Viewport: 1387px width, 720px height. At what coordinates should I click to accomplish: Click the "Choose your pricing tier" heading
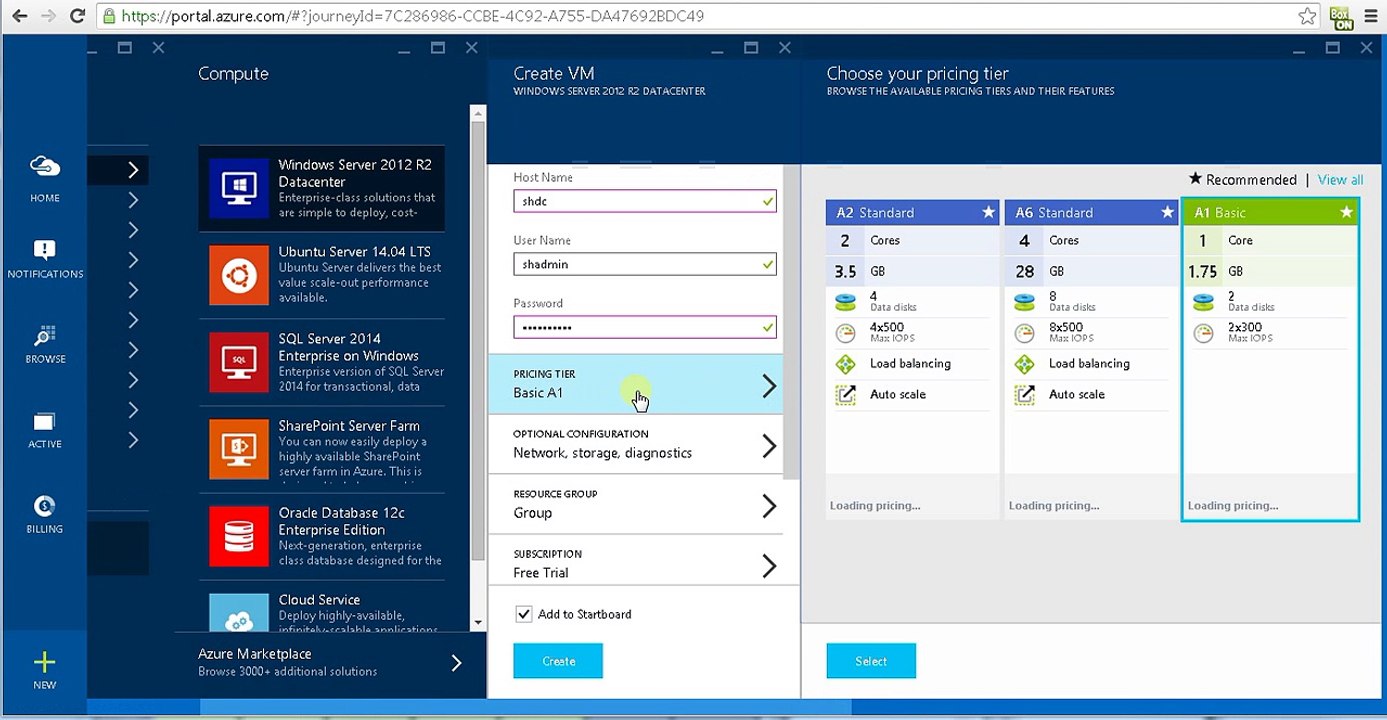(x=917, y=73)
